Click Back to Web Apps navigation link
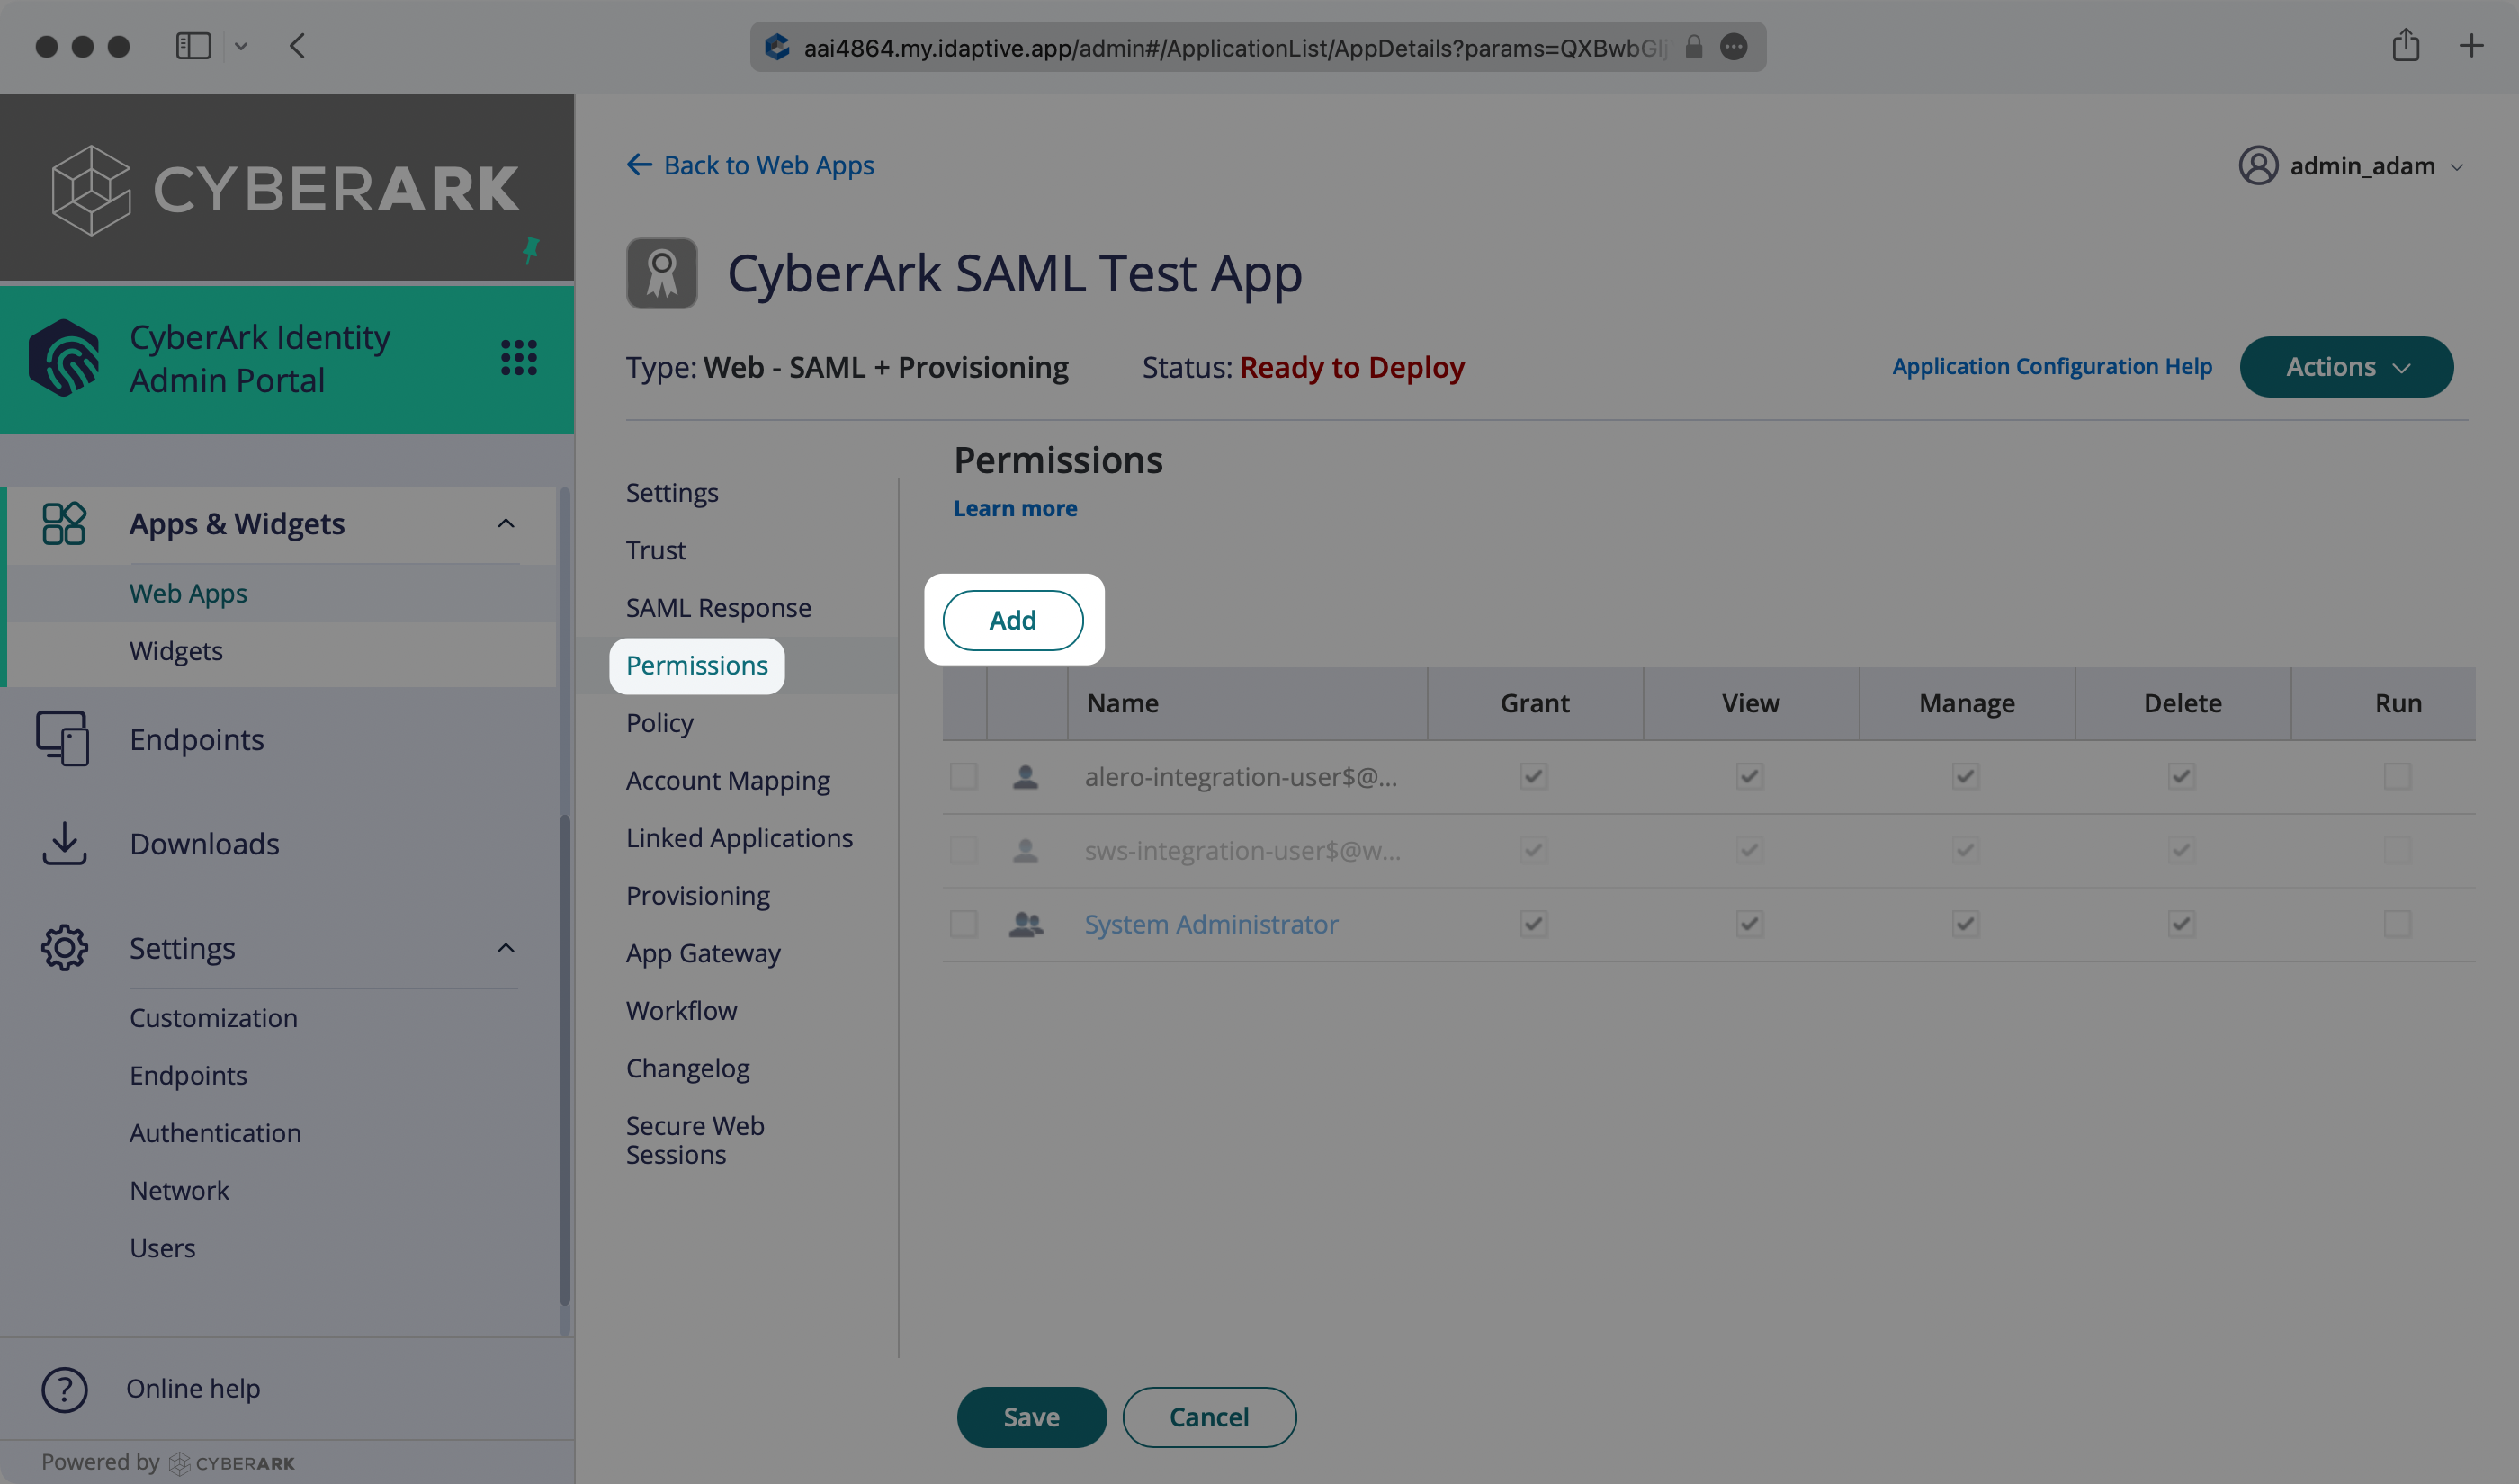This screenshot has width=2519, height=1484. (749, 163)
